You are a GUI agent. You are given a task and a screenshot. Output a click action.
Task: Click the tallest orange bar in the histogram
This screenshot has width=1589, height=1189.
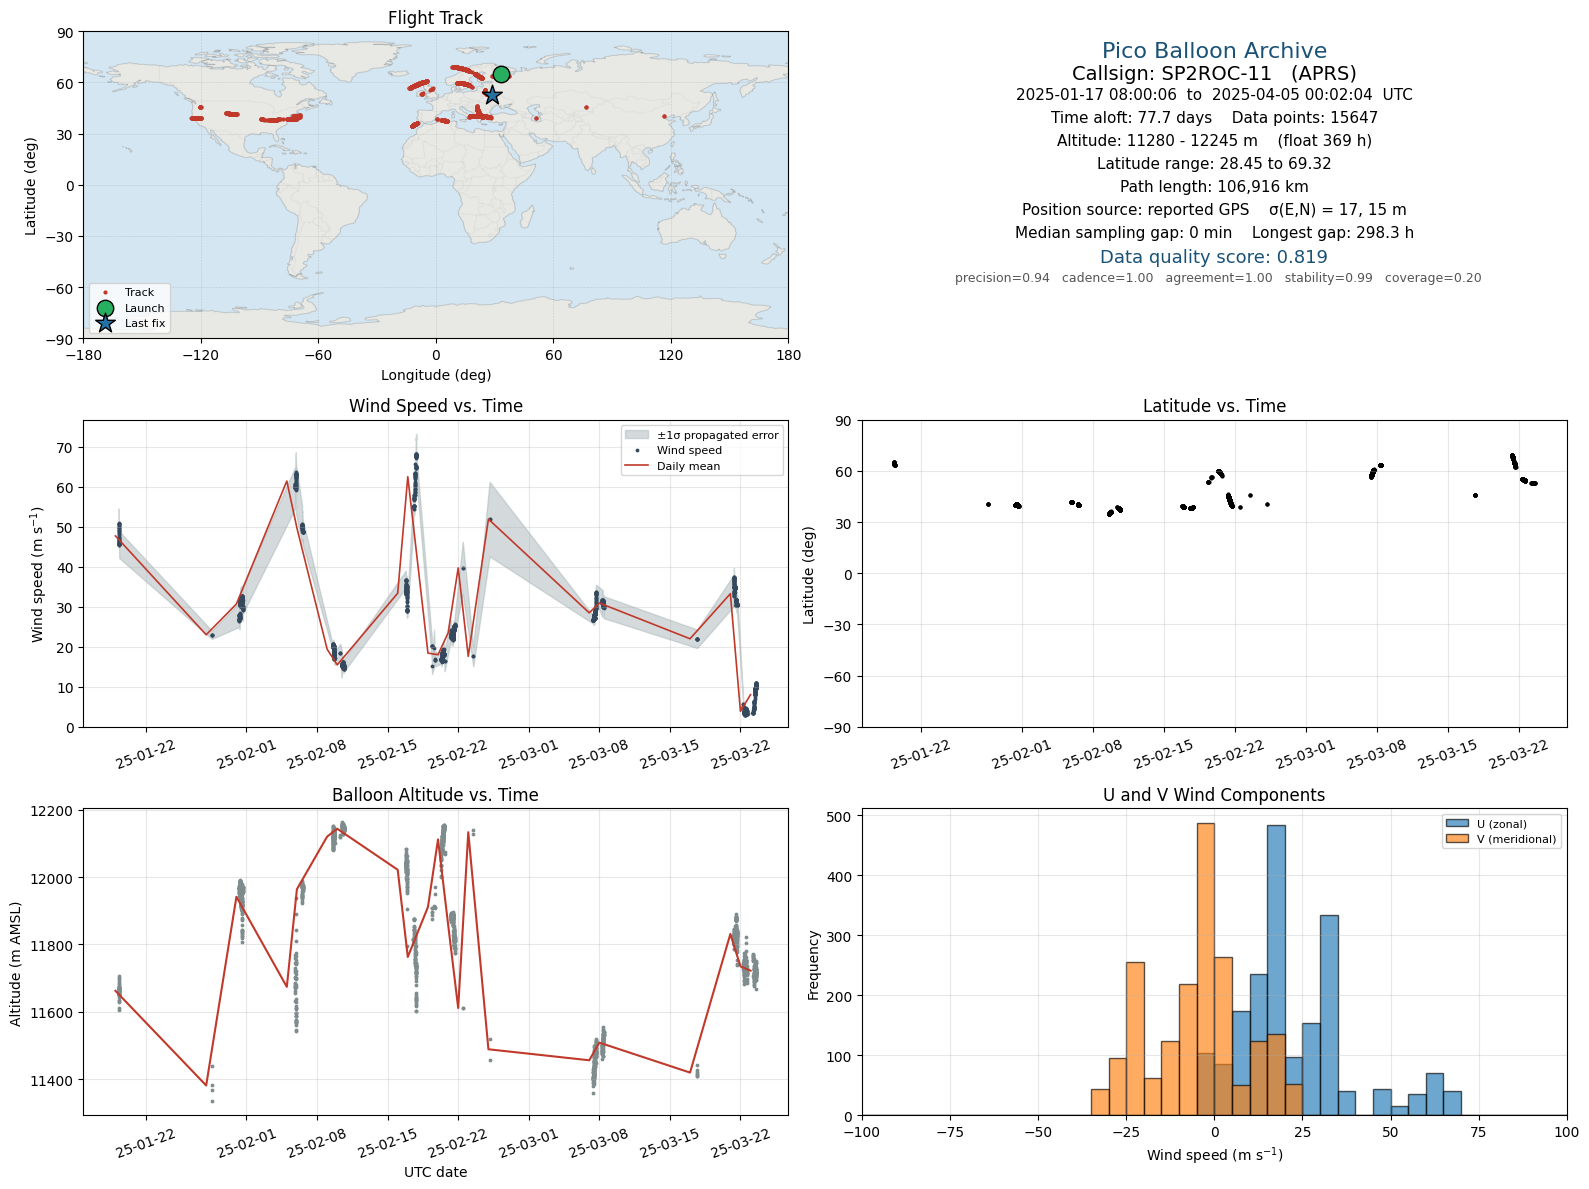pyautogui.click(x=1206, y=969)
